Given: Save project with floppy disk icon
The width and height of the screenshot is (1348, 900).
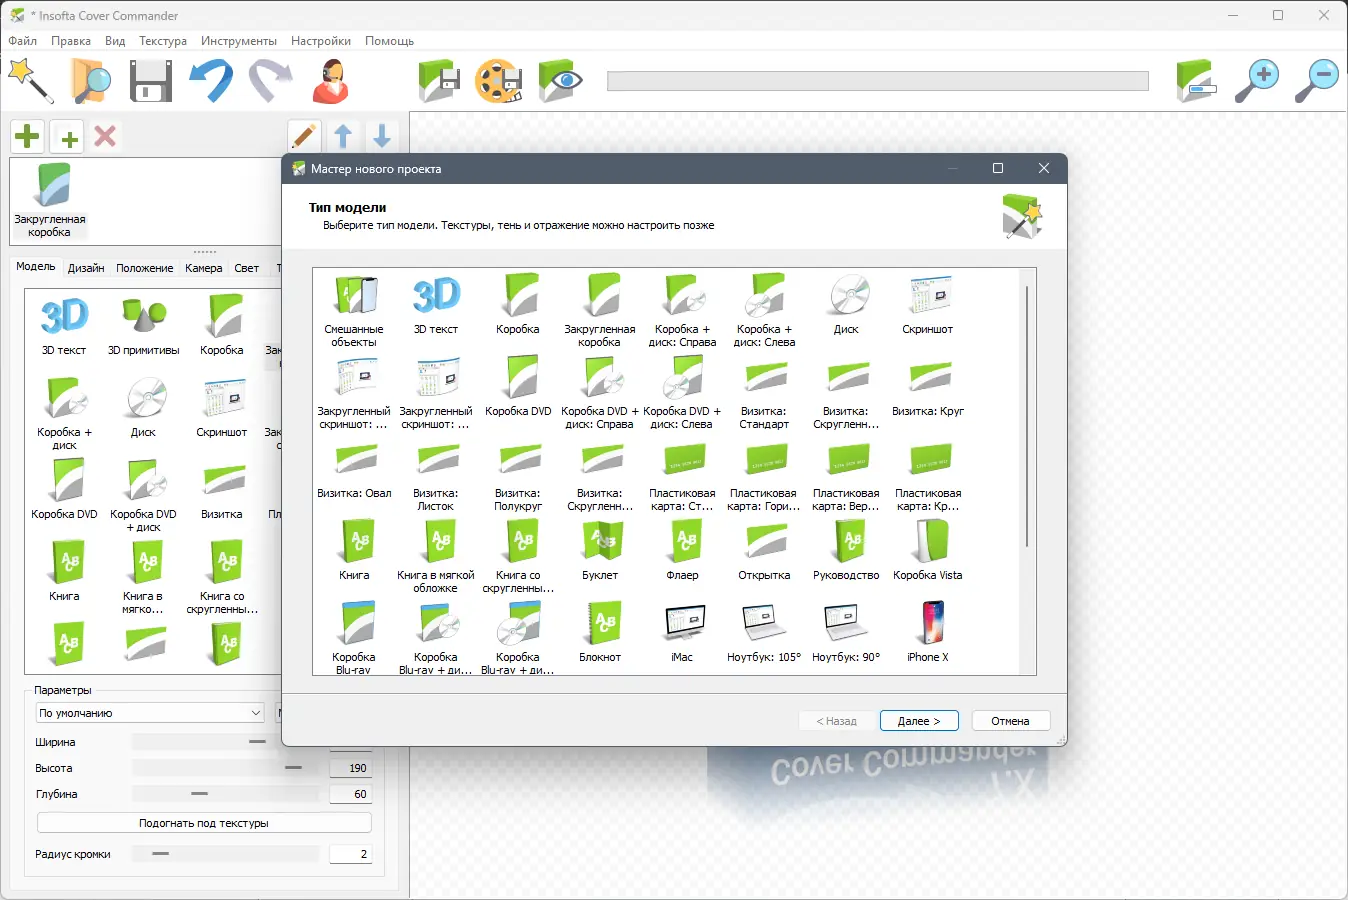Looking at the screenshot, I should point(151,81).
